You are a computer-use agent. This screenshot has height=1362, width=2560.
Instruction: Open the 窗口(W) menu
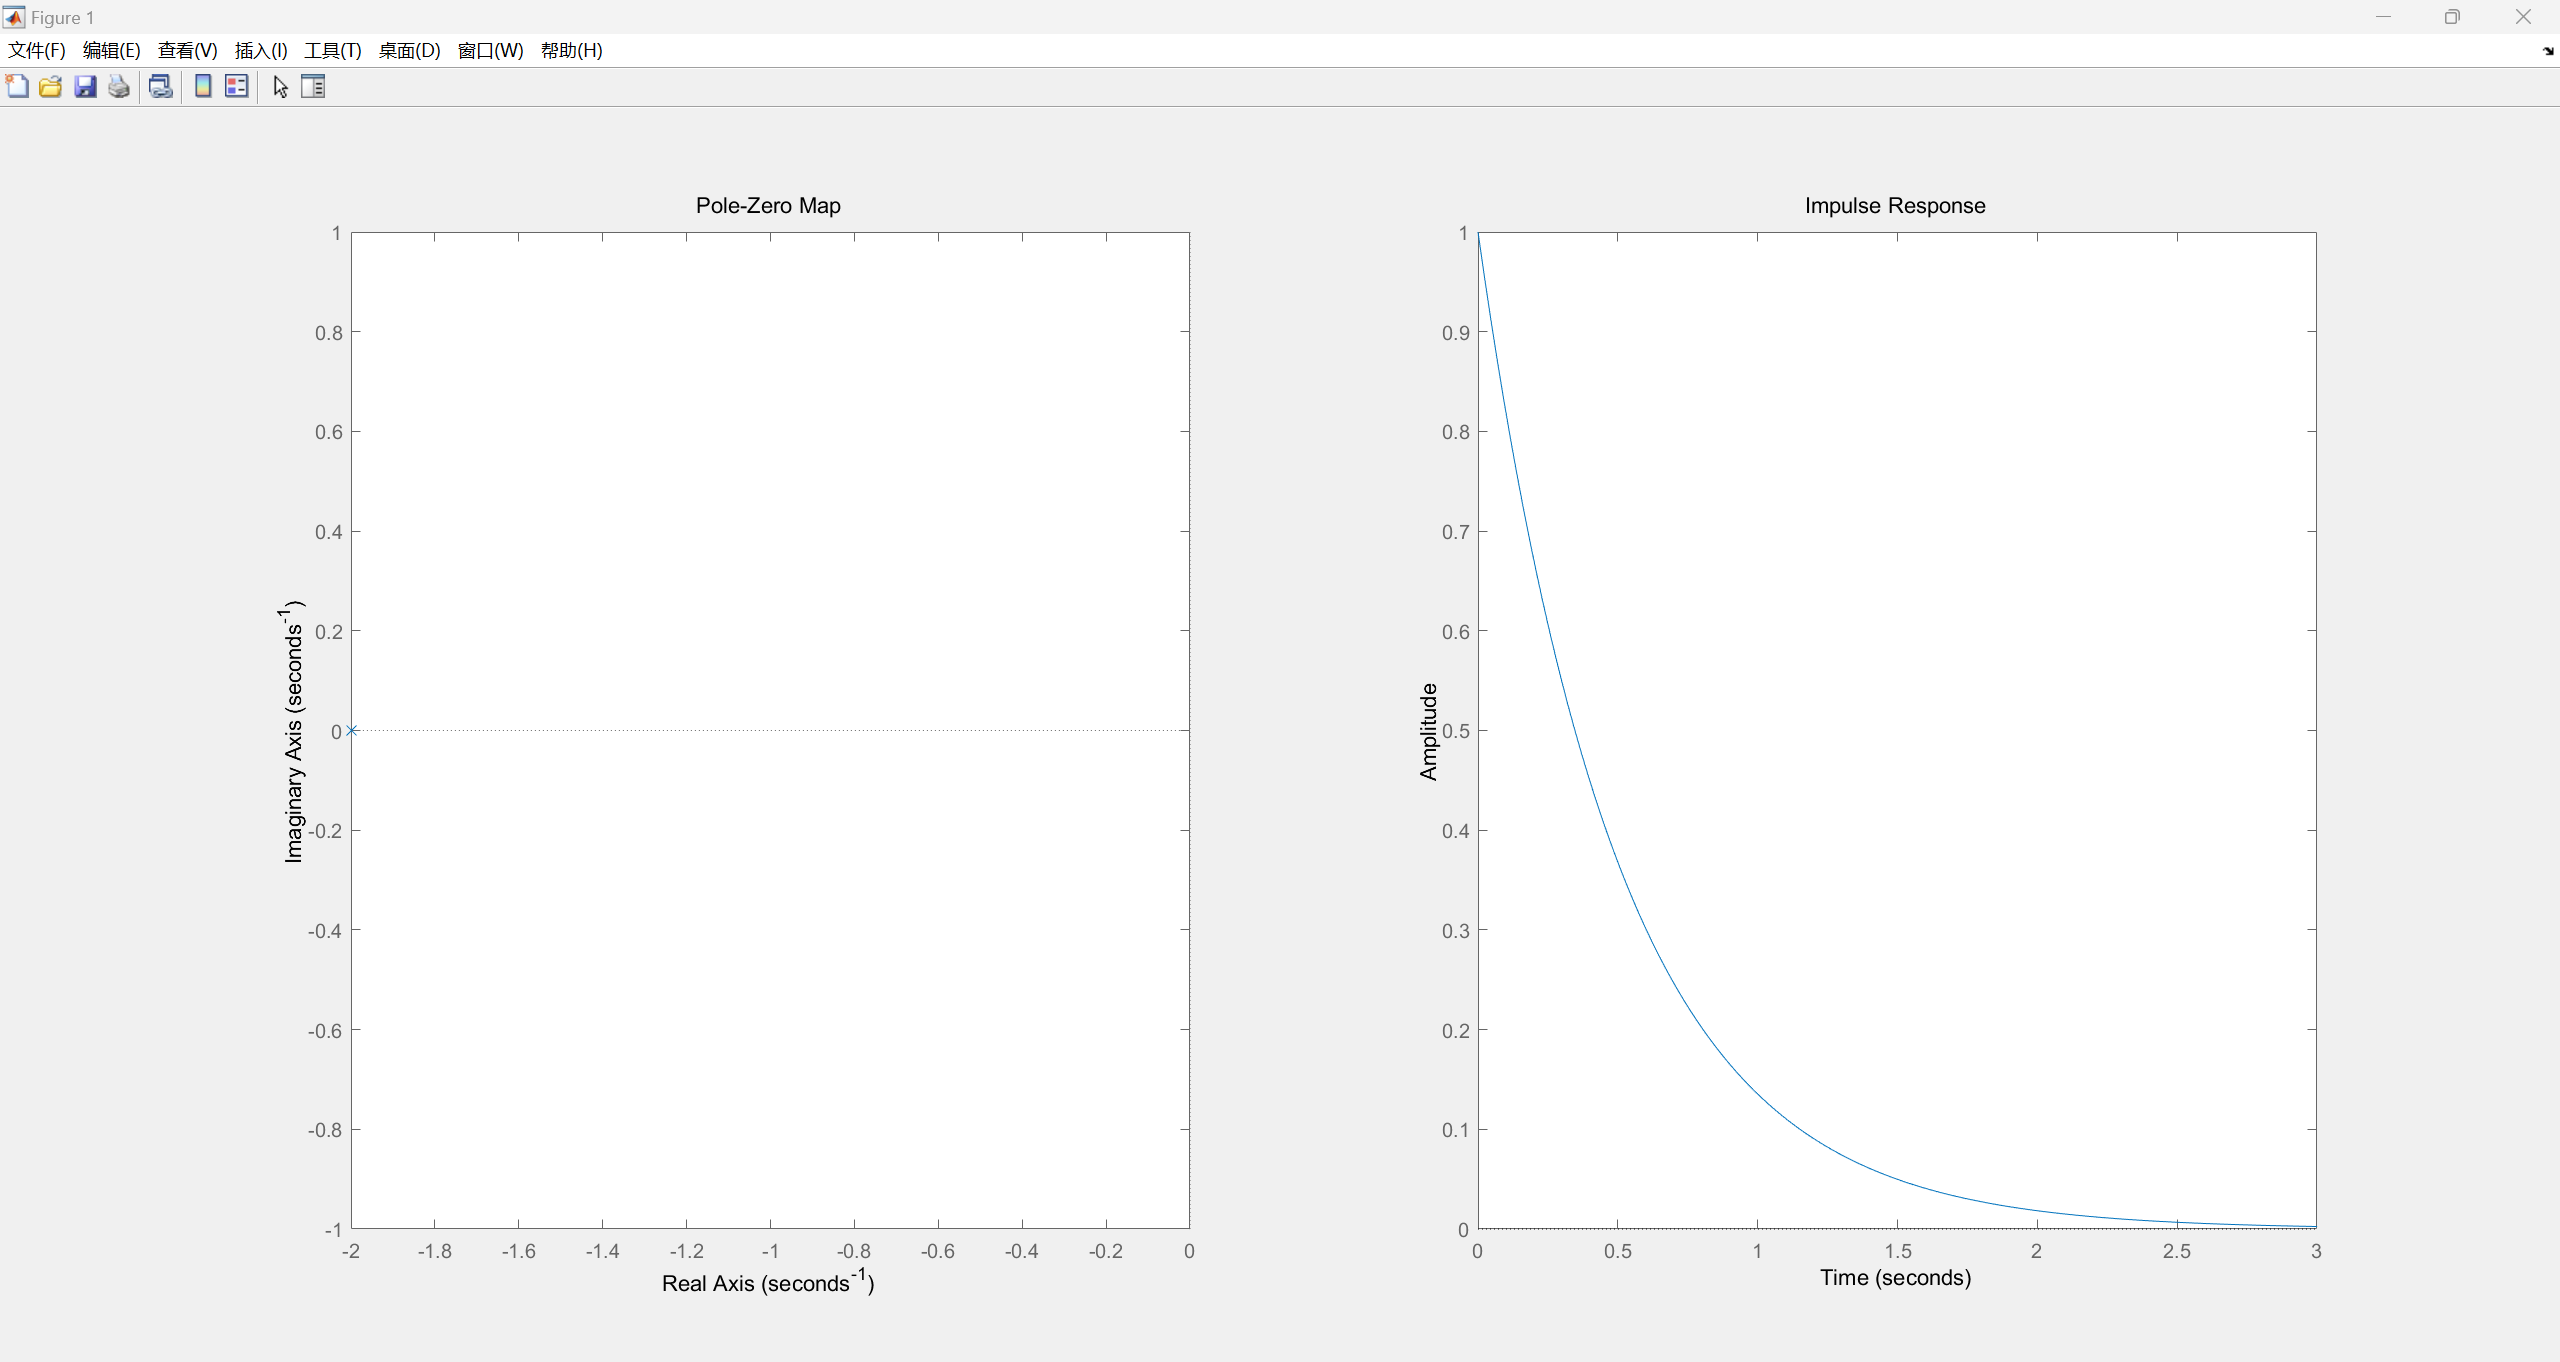[x=490, y=51]
